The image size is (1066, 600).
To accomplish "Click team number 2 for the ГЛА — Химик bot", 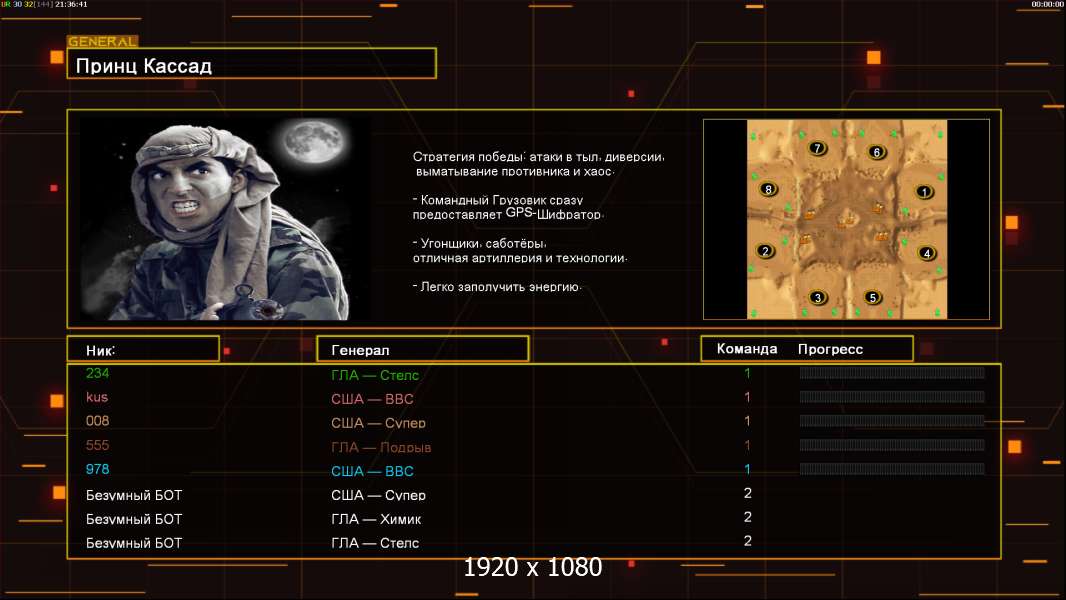I will tap(748, 517).
